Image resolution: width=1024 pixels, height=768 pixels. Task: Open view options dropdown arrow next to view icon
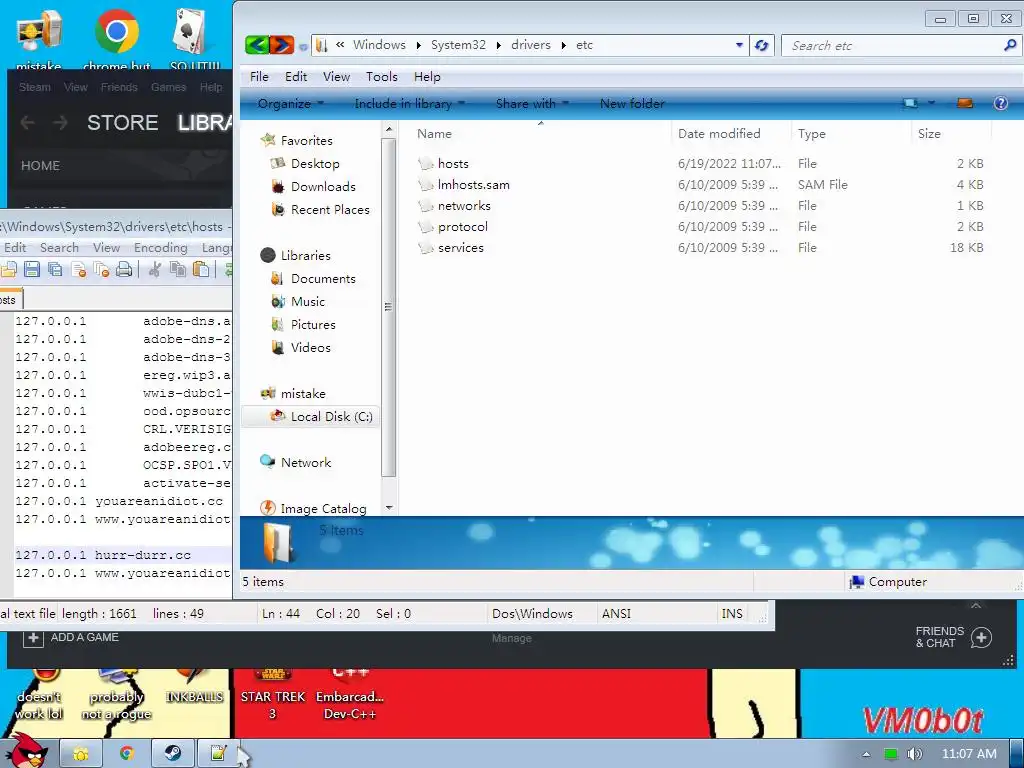tap(931, 103)
